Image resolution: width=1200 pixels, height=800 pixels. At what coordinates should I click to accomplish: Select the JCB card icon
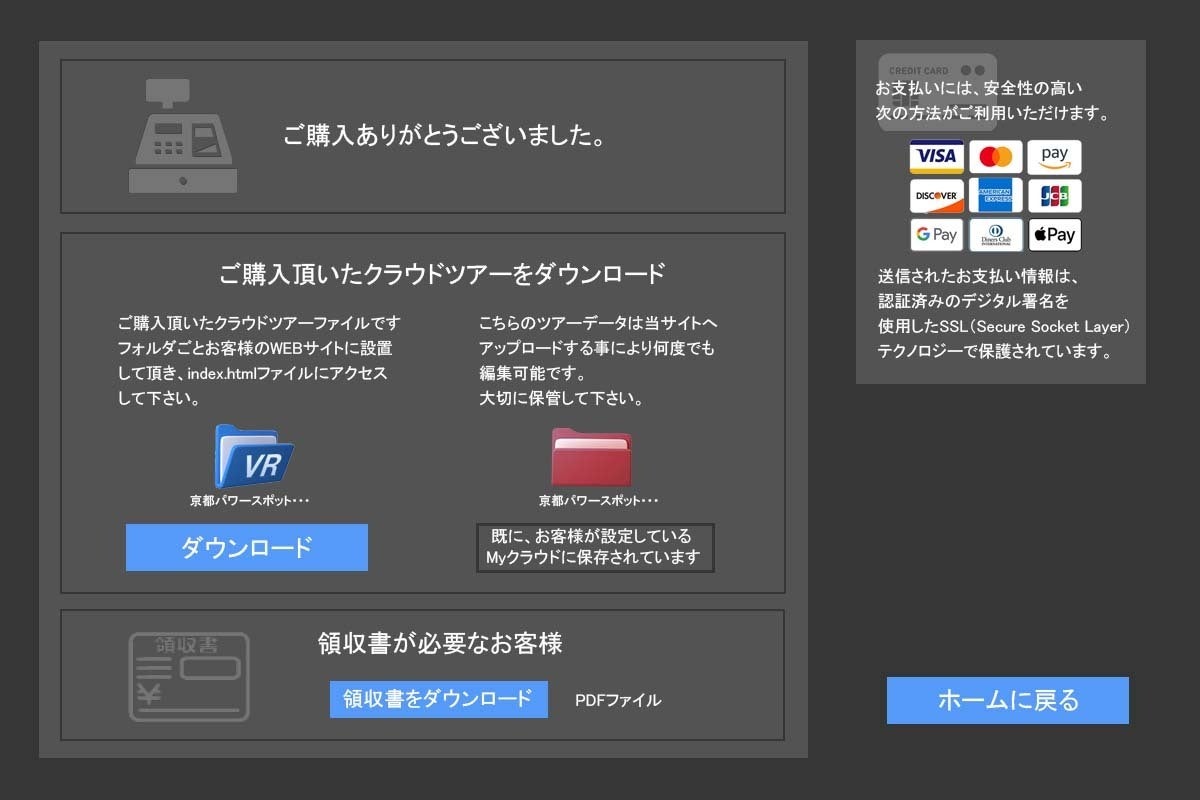pos(1054,196)
